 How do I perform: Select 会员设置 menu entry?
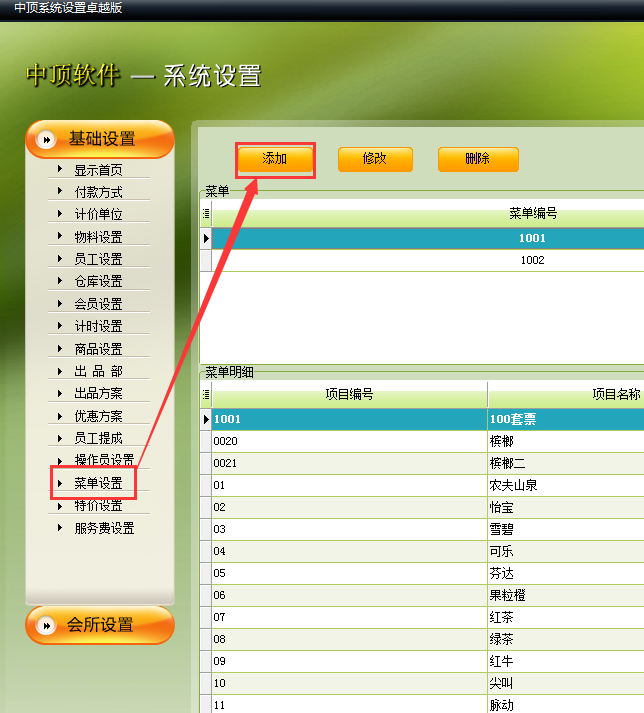98,304
